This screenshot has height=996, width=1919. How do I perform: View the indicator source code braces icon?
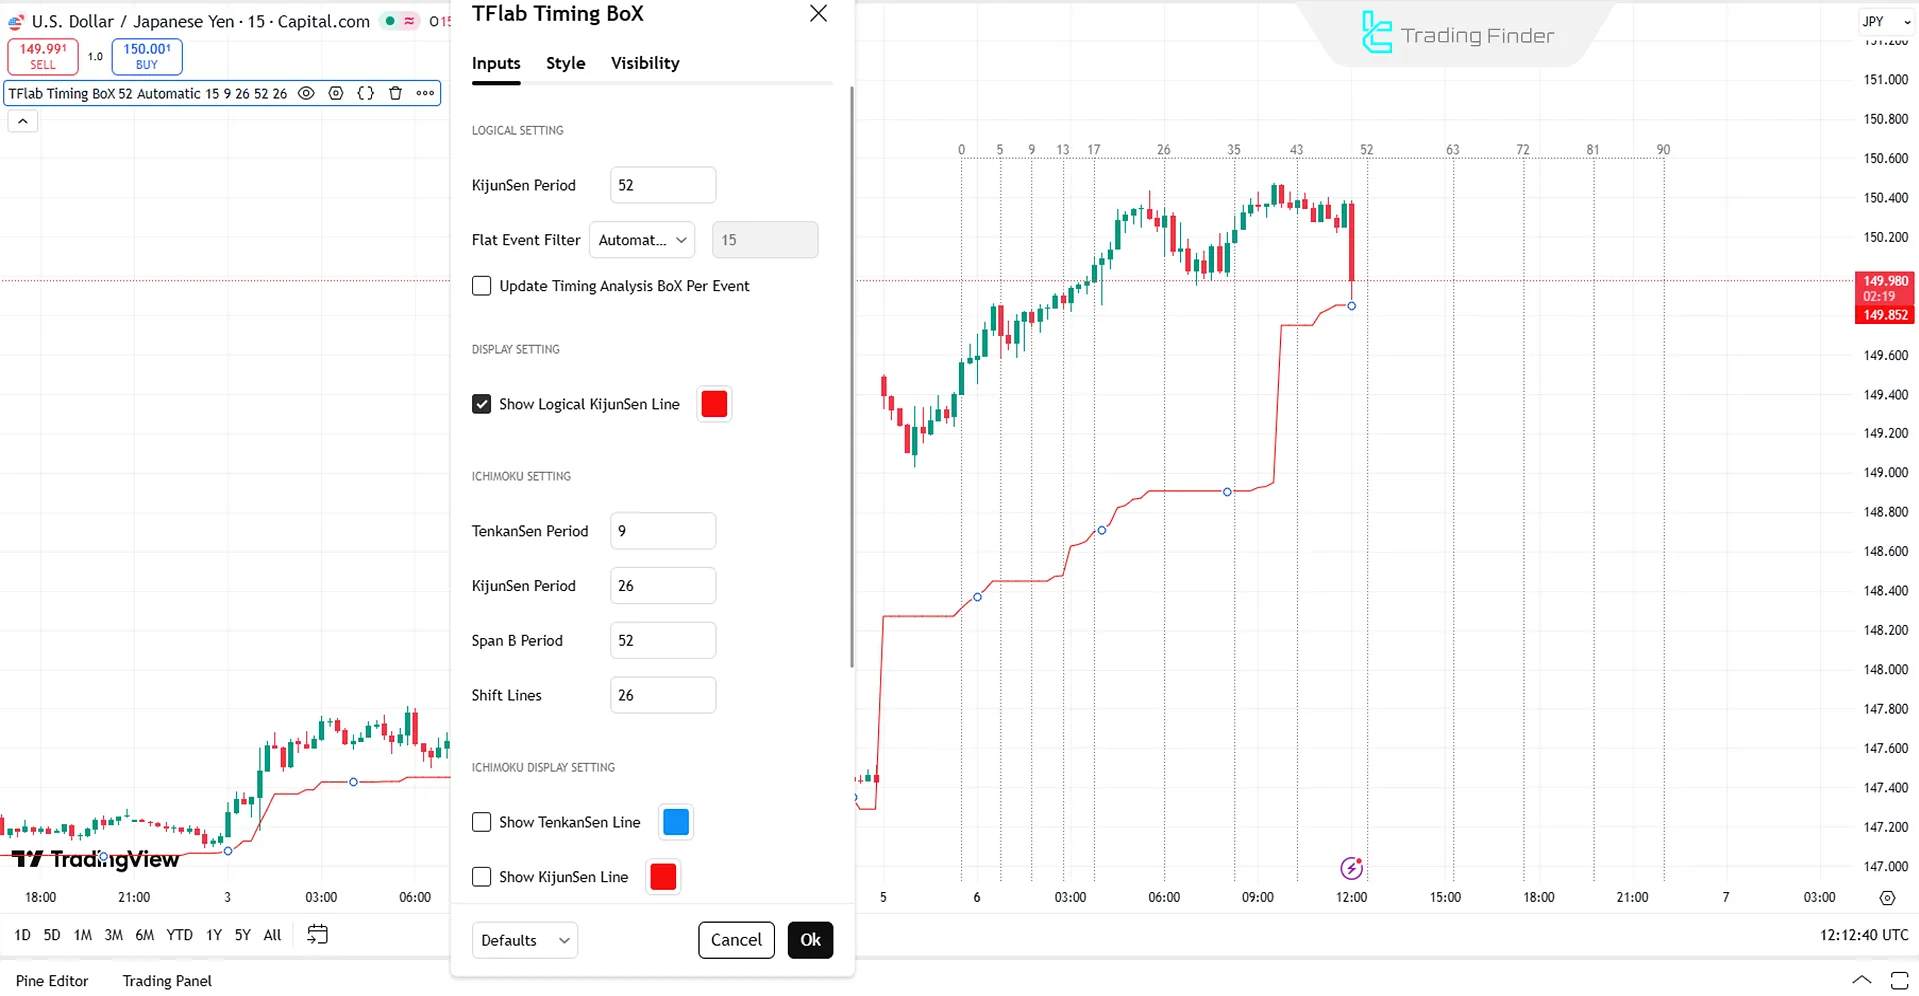[x=365, y=93]
